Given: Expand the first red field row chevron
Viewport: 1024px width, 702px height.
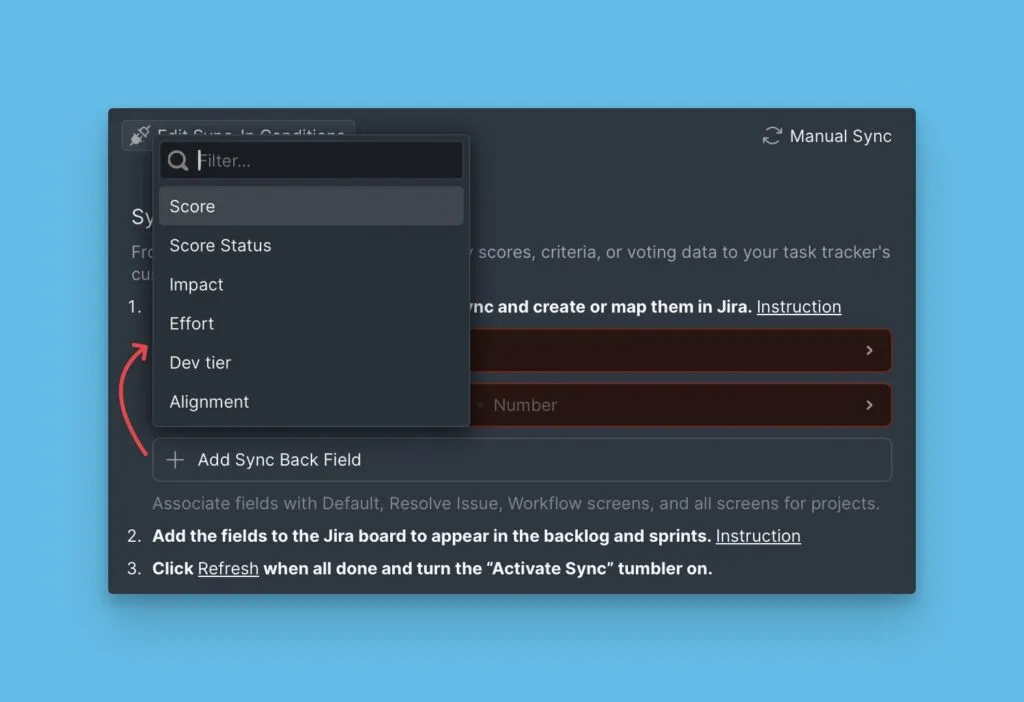Looking at the screenshot, I should click(x=869, y=350).
